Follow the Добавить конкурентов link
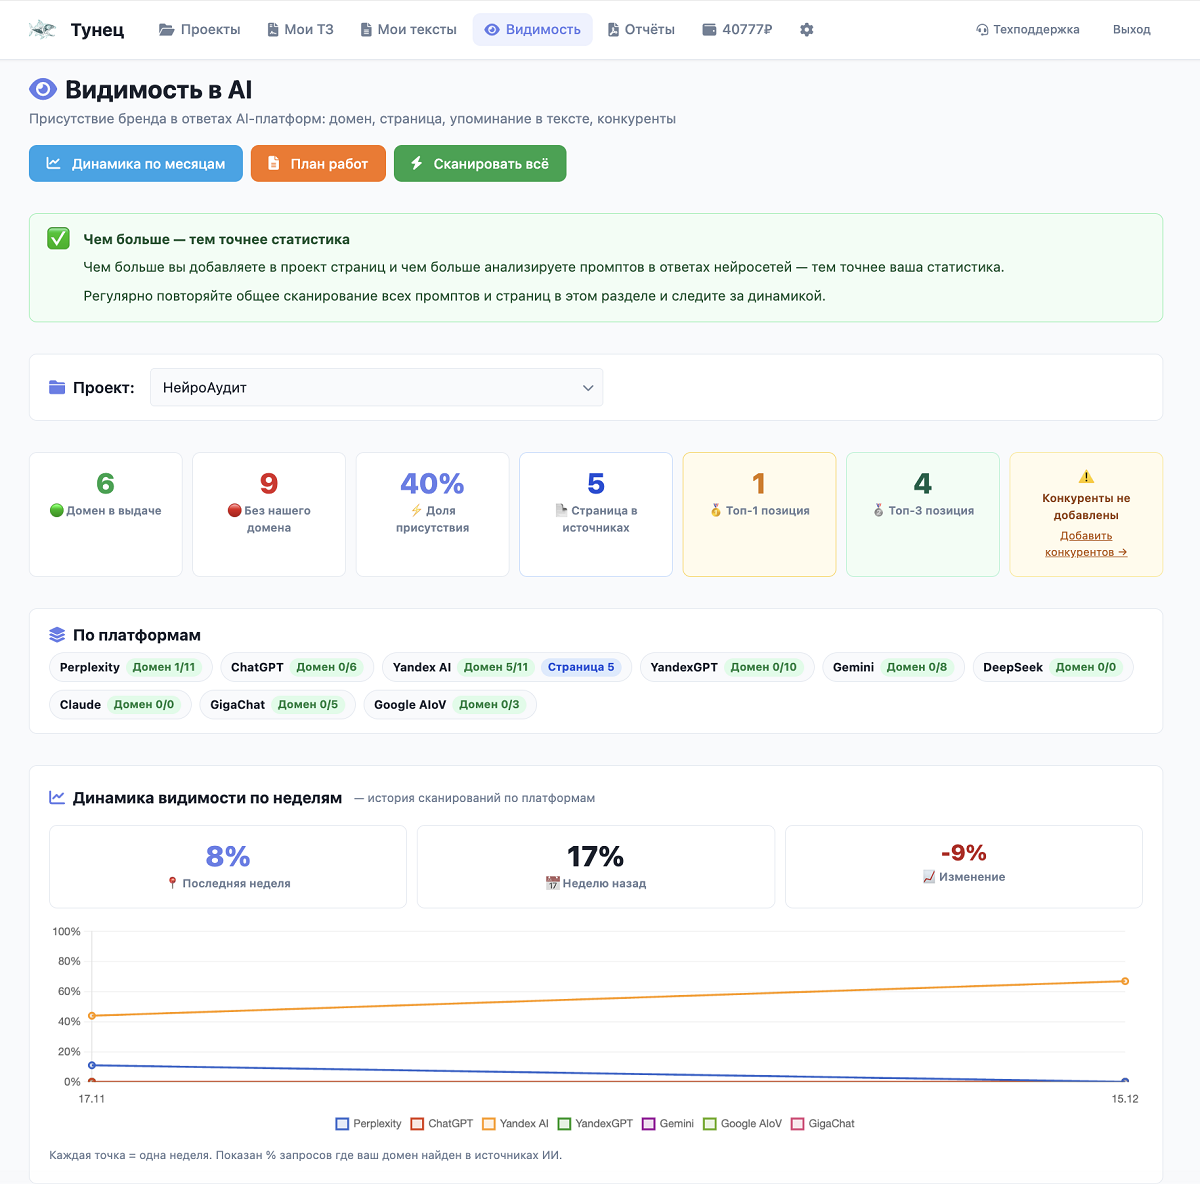1200x1184 pixels. coord(1086,544)
